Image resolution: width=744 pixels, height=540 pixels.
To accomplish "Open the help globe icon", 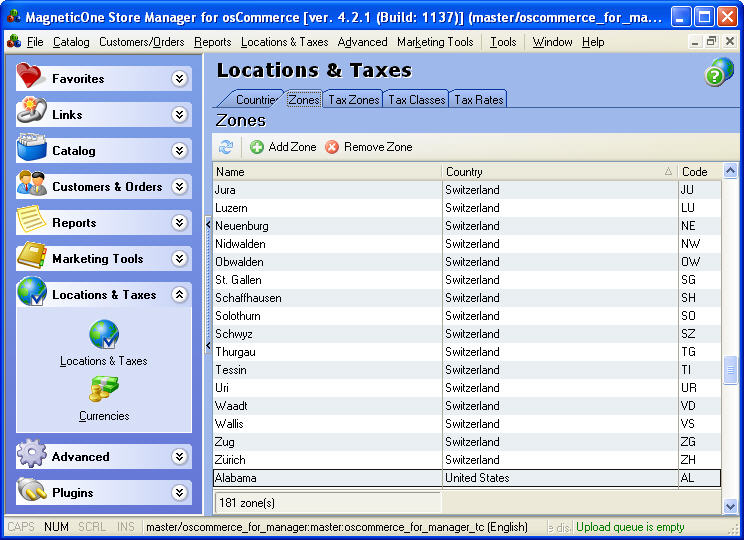I will pyautogui.click(x=719, y=72).
